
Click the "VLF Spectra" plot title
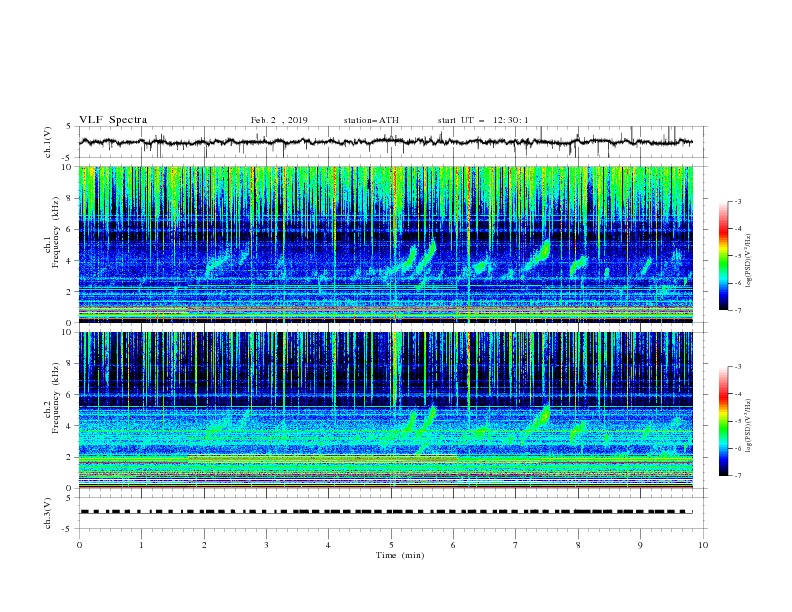click(113, 120)
